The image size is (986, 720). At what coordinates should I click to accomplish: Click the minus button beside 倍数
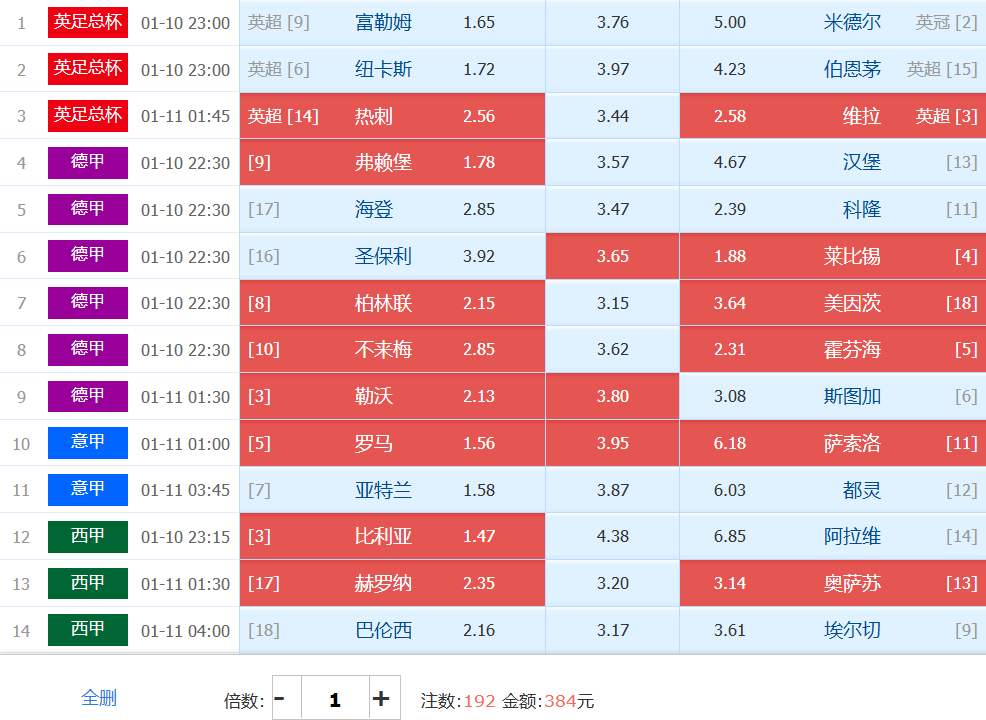pos(281,698)
